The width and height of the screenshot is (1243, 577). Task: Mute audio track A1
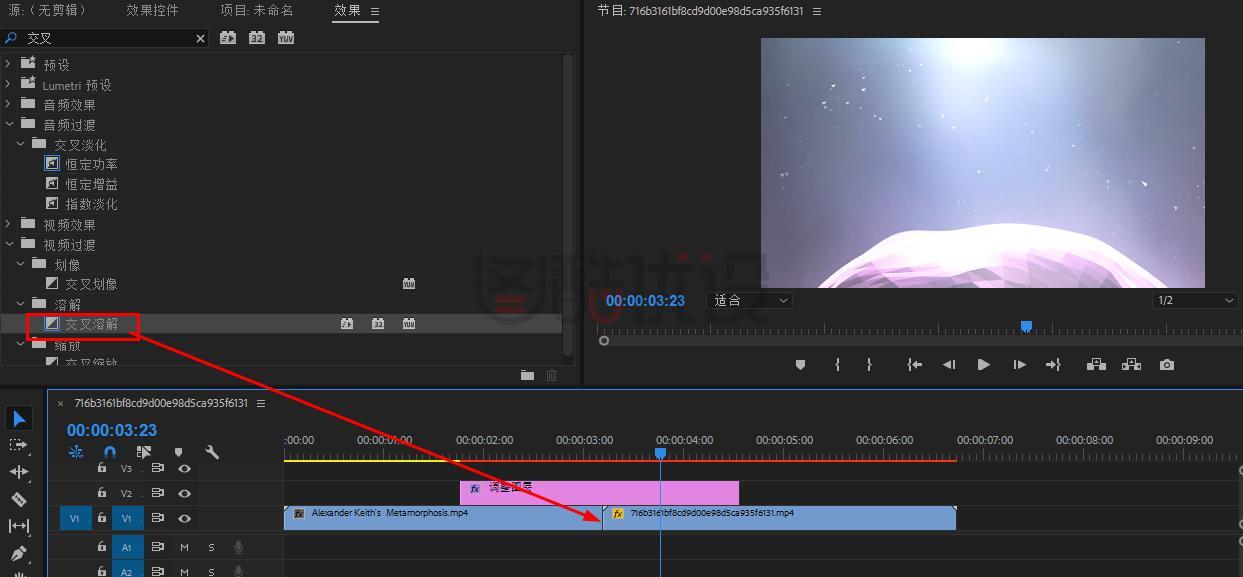(185, 547)
